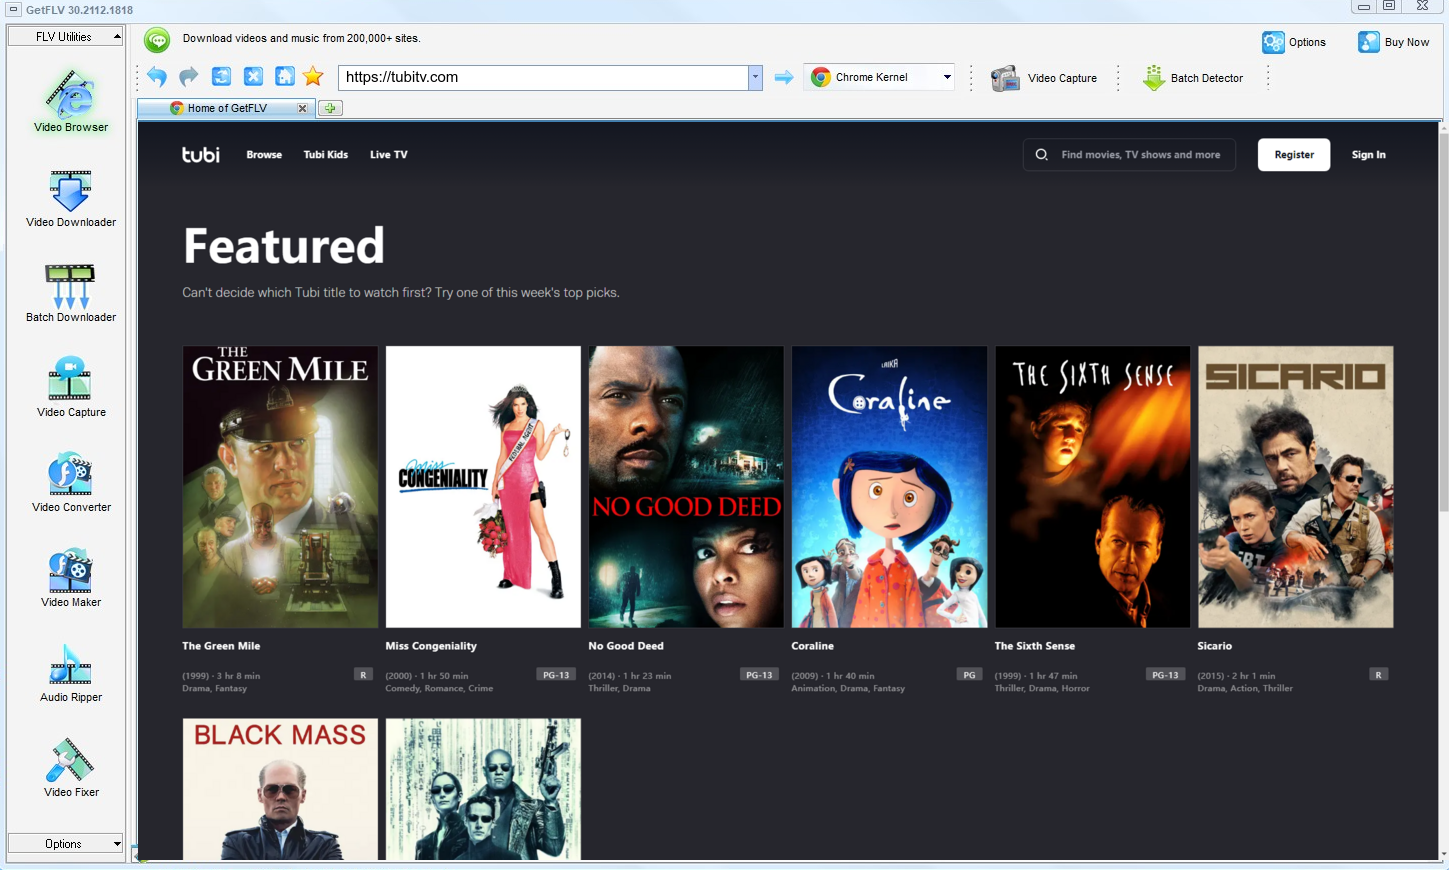1449x870 pixels.
Task: Click the Coraline title link
Action: 812,646
